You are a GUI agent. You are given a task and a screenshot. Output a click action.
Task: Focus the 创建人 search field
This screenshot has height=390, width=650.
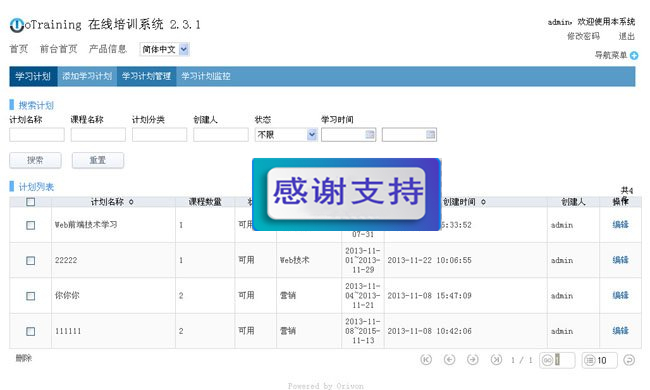pyautogui.click(x=221, y=135)
